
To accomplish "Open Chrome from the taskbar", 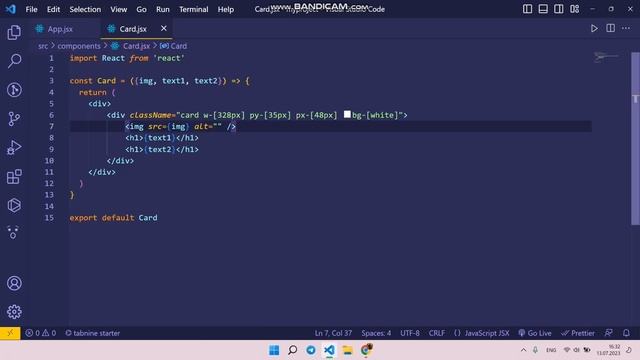I will (366, 350).
